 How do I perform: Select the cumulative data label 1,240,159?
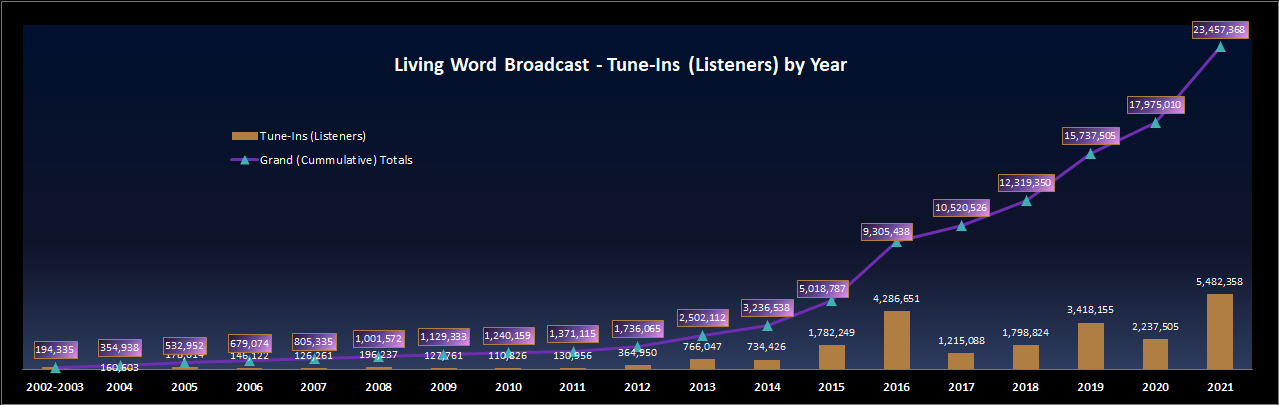tap(508, 336)
